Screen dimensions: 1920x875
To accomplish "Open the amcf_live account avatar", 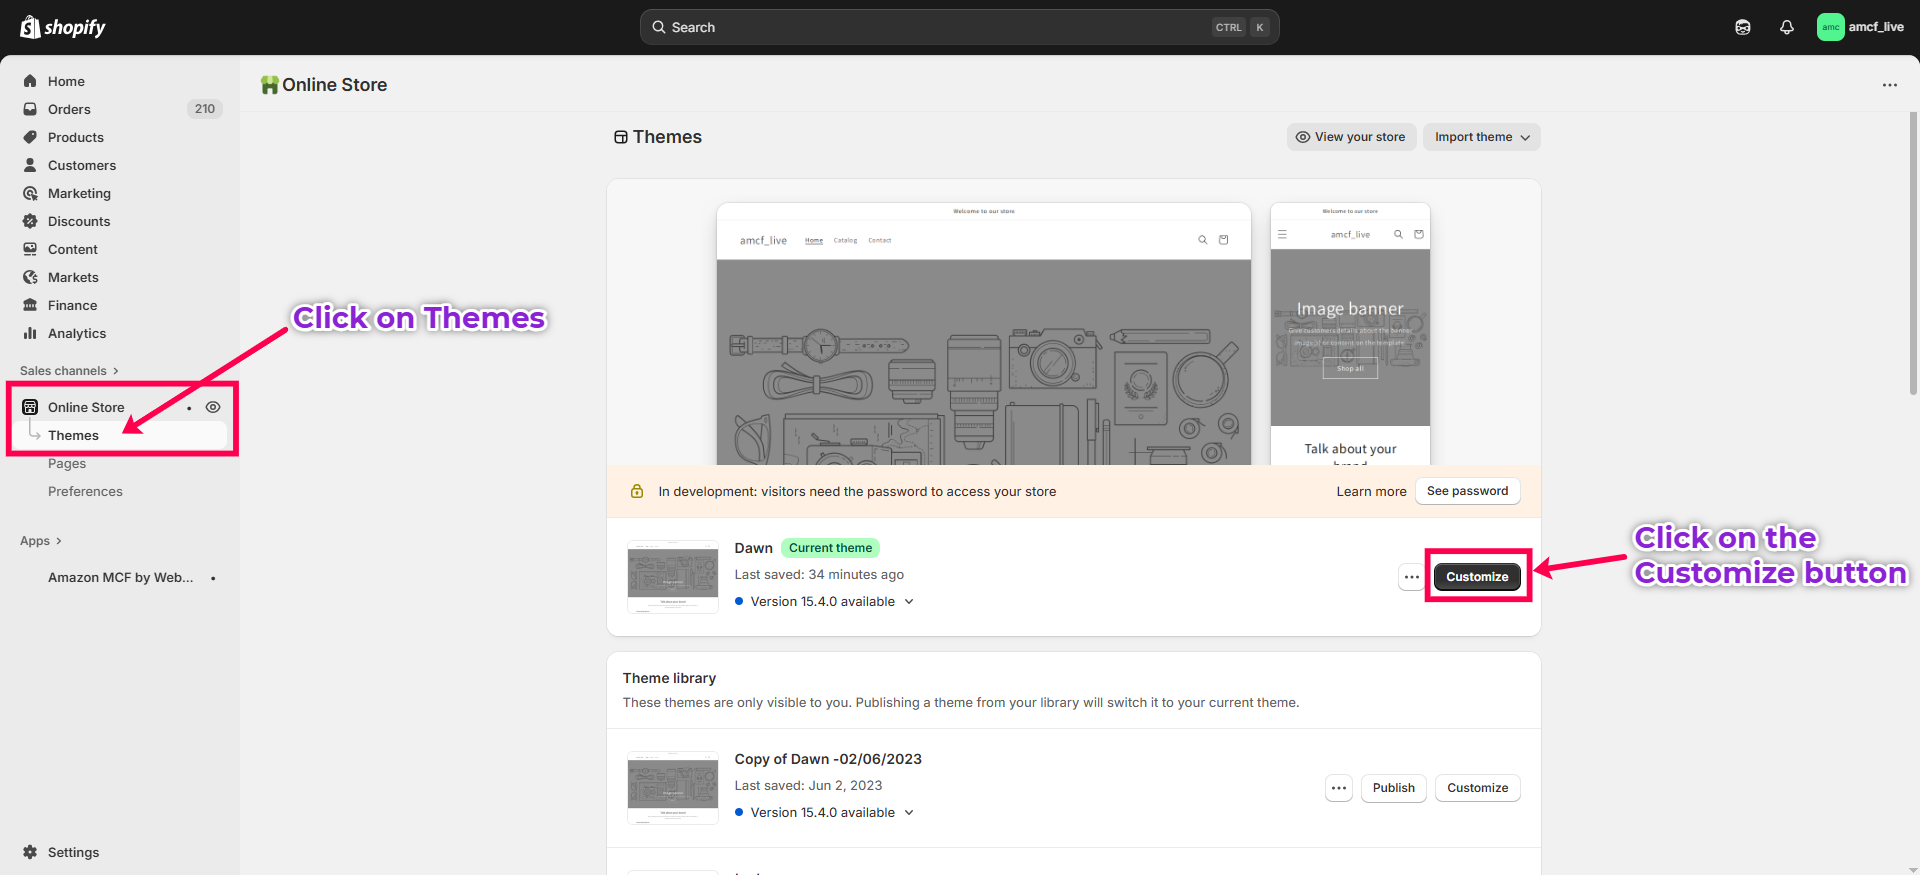I will [x=1830, y=27].
